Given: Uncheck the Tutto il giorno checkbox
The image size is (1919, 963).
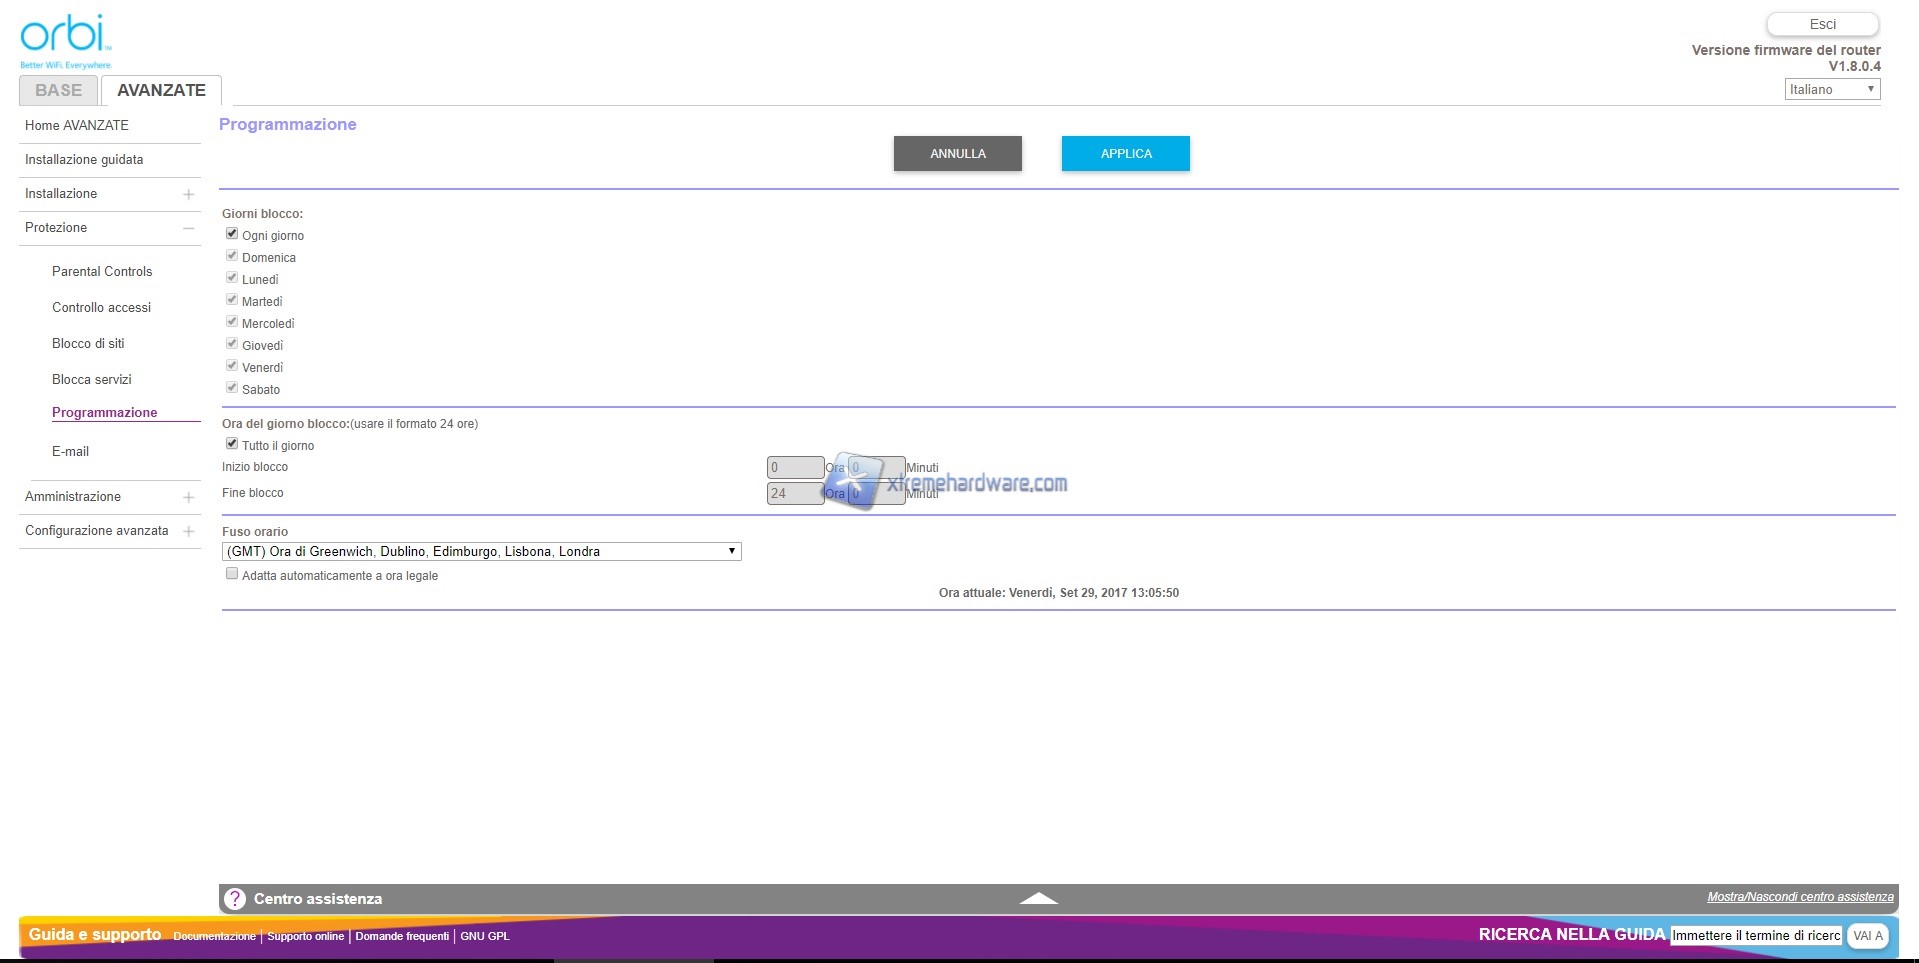Looking at the screenshot, I should pyautogui.click(x=232, y=444).
